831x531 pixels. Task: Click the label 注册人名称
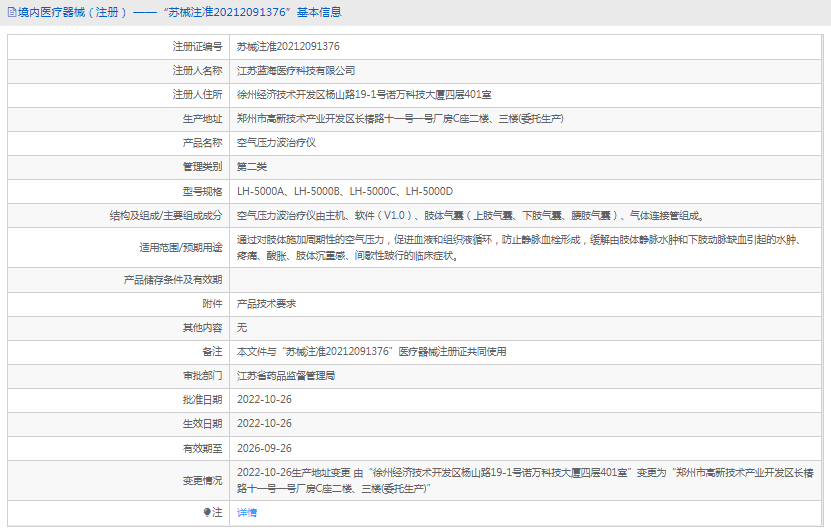coord(197,70)
